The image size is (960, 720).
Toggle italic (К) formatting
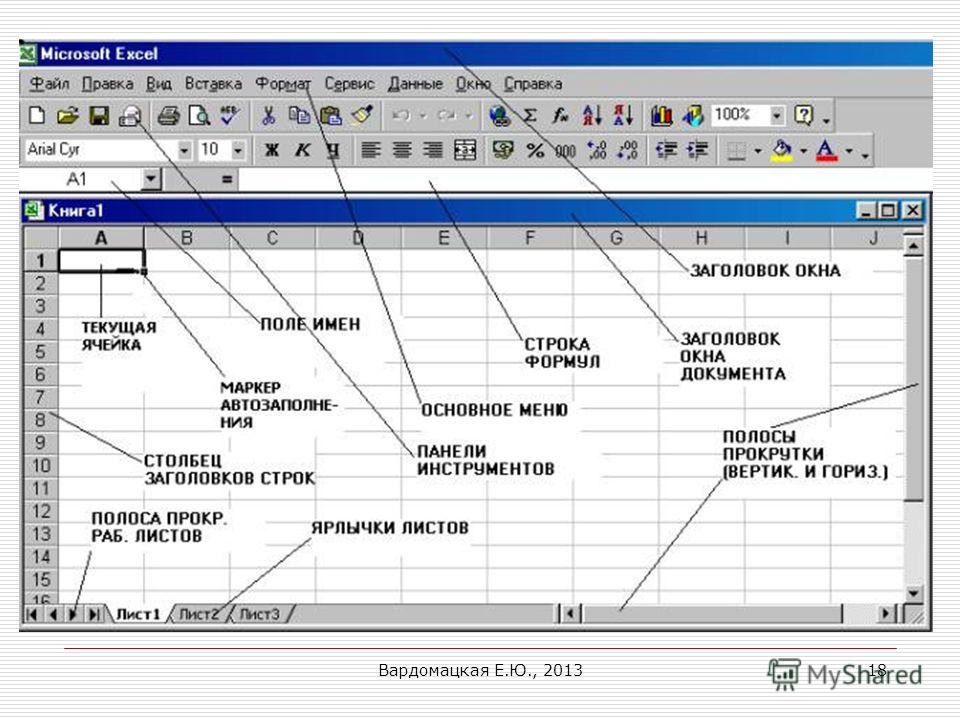pos(302,150)
